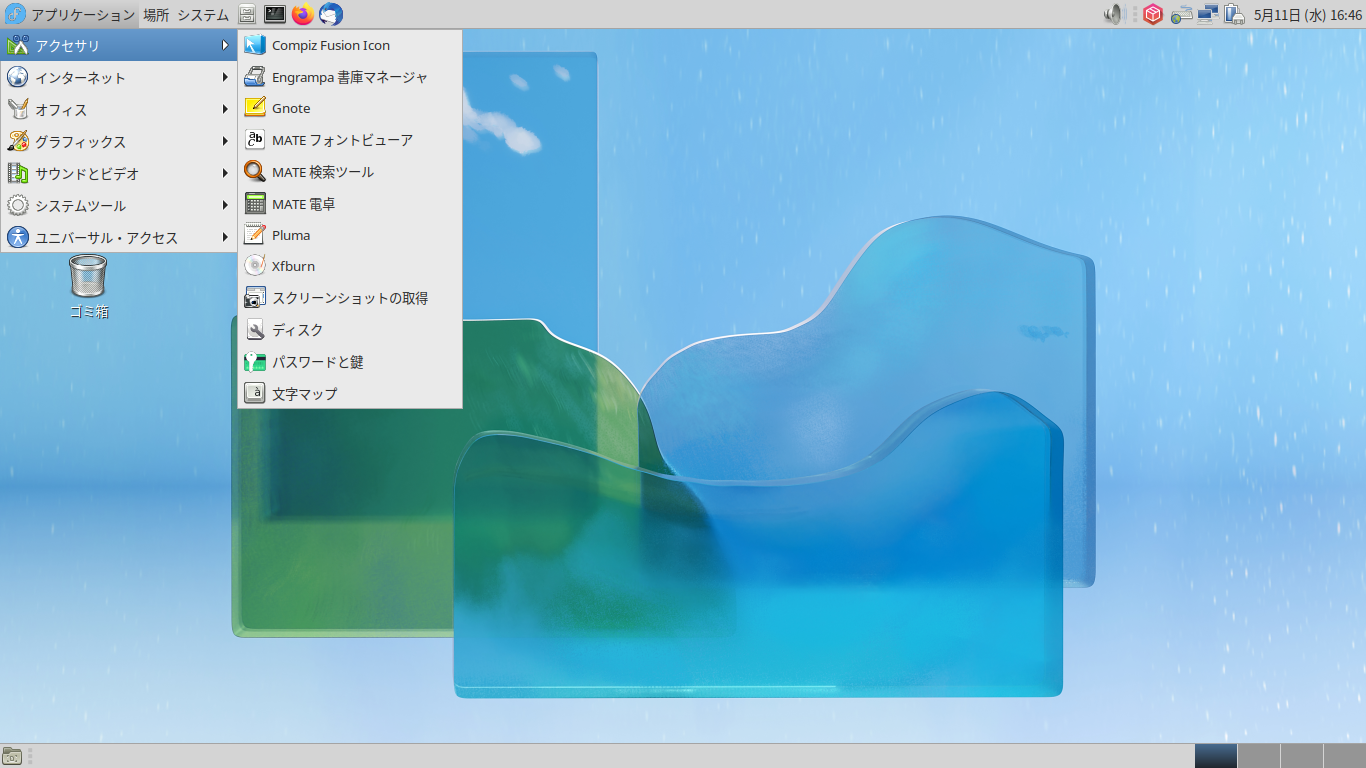Launch スクリーンショットの取得
This screenshot has width=1366, height=768.
pyautogui.click(x=350, y=298)
